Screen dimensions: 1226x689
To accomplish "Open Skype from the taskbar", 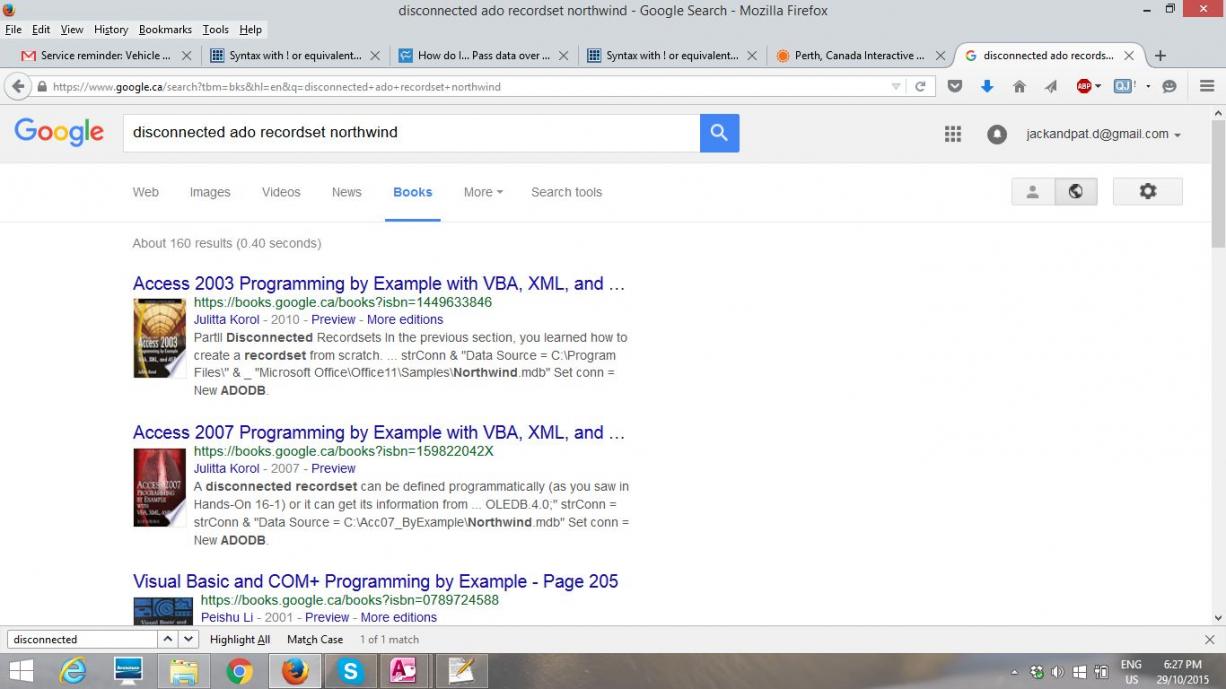I will click(x=350, y=671).
